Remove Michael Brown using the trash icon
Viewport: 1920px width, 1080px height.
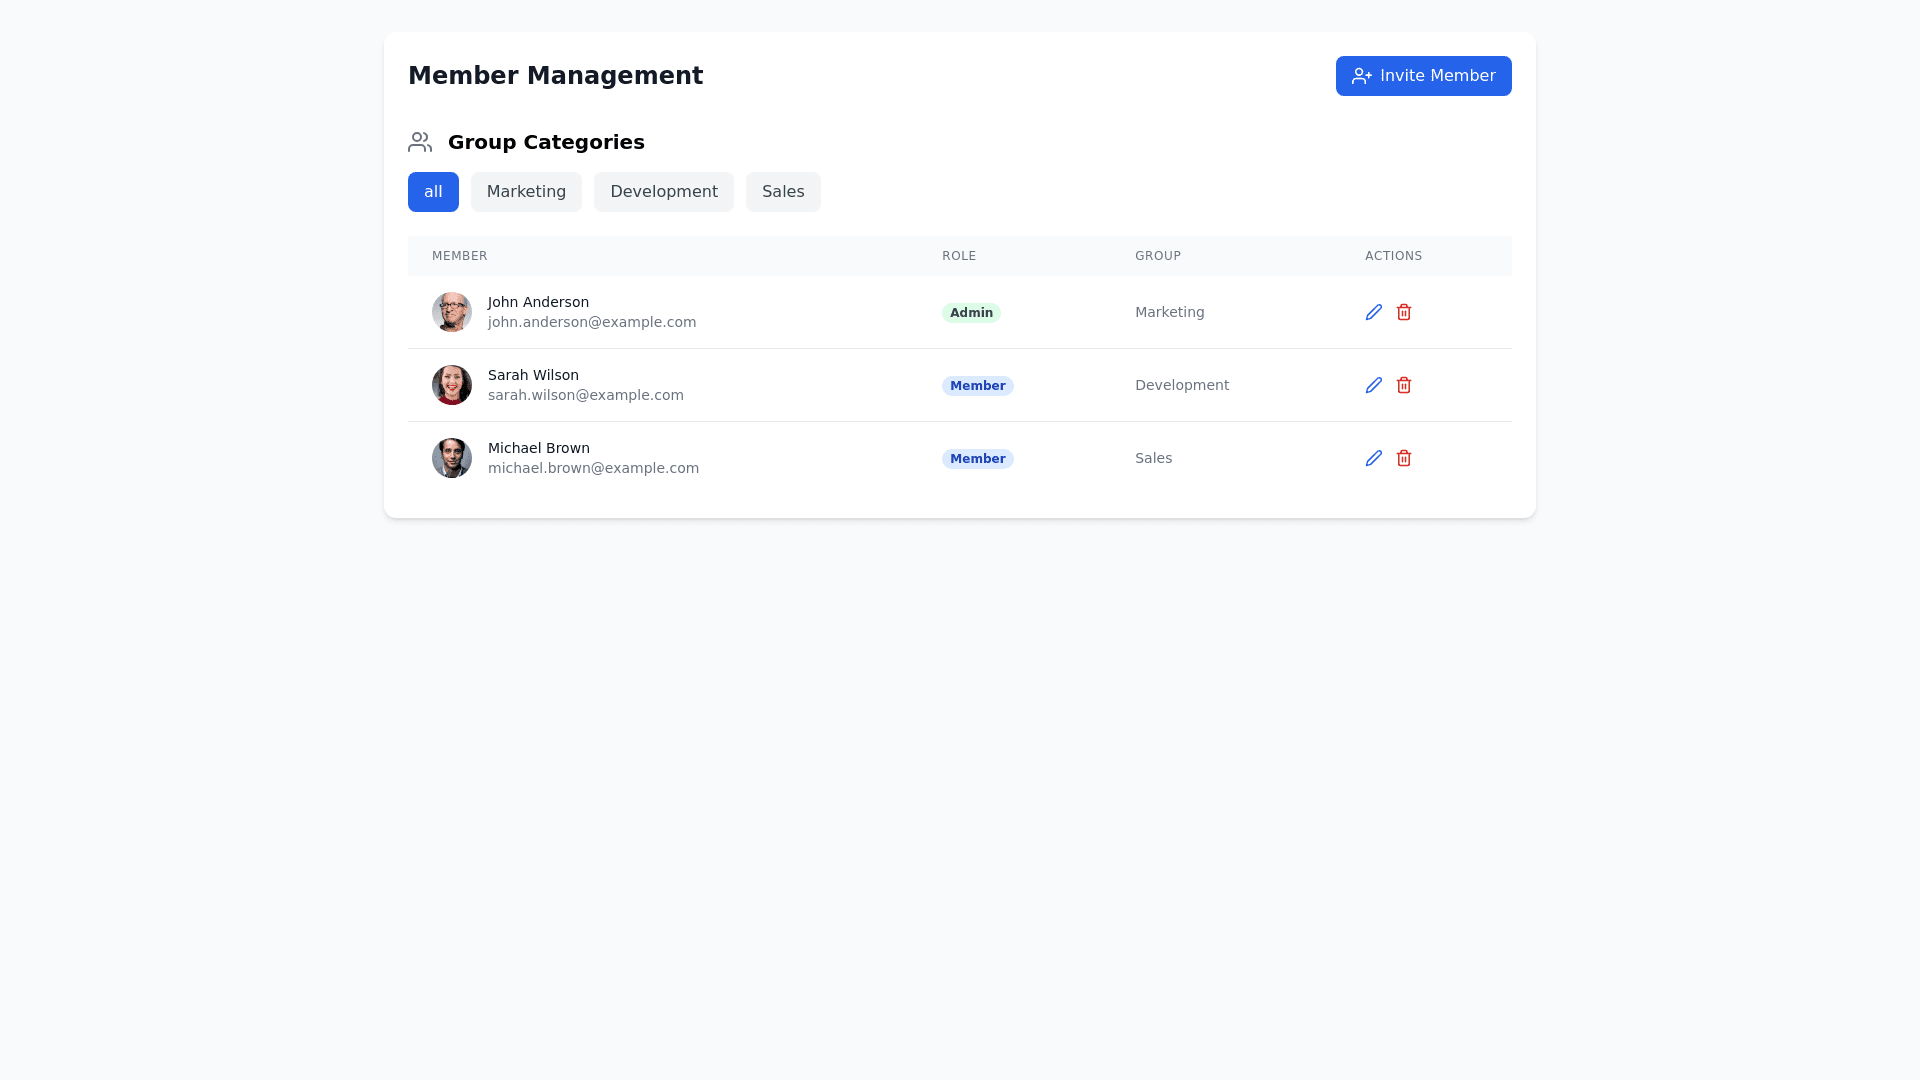coord(1403,458)
